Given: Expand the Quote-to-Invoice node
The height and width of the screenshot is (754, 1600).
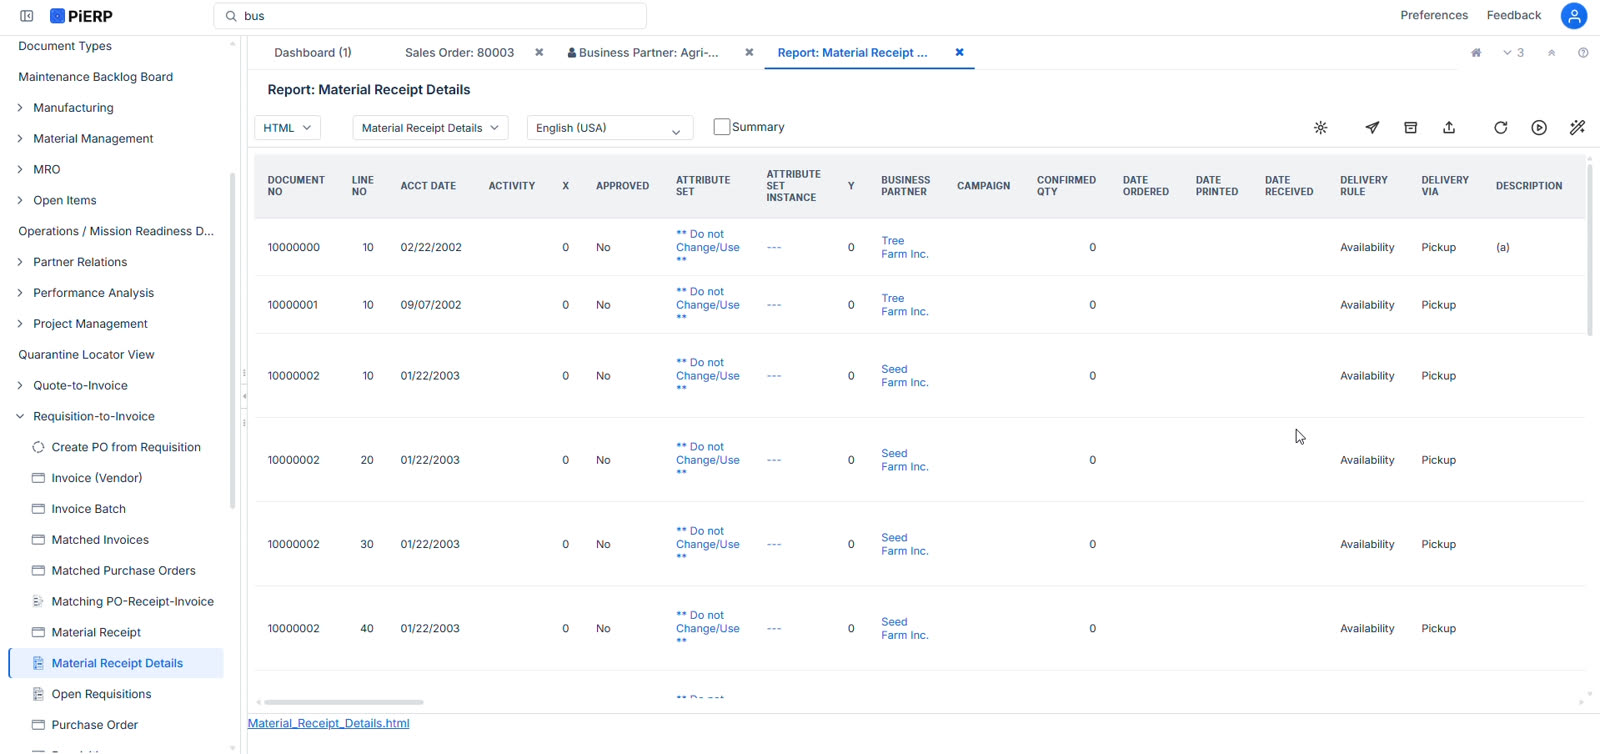Looking at the screenshot, I should 20,386.
